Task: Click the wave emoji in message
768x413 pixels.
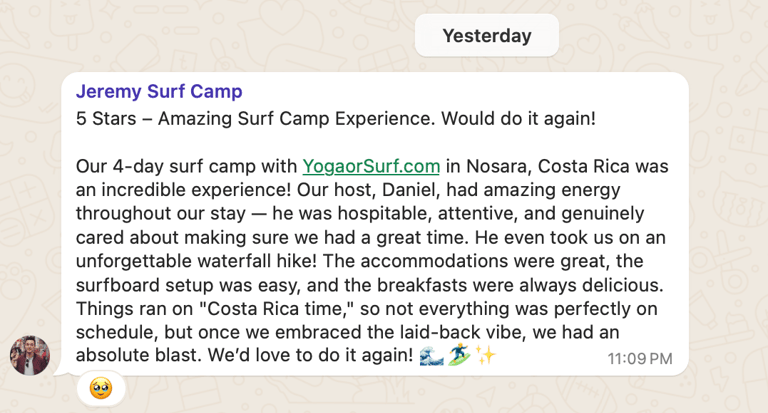Action: coord(433,356)
